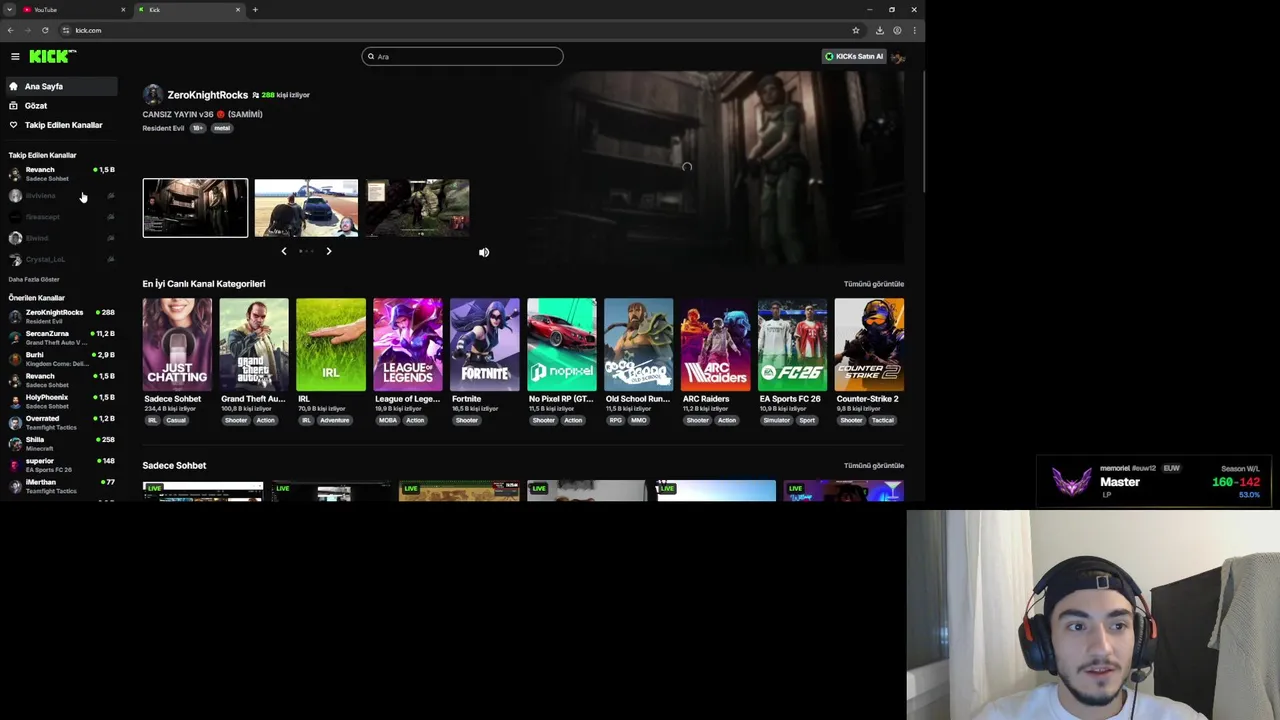Click the metal tag on featured stream
The image size is (1280, 720).
click(x=222, y=128)
